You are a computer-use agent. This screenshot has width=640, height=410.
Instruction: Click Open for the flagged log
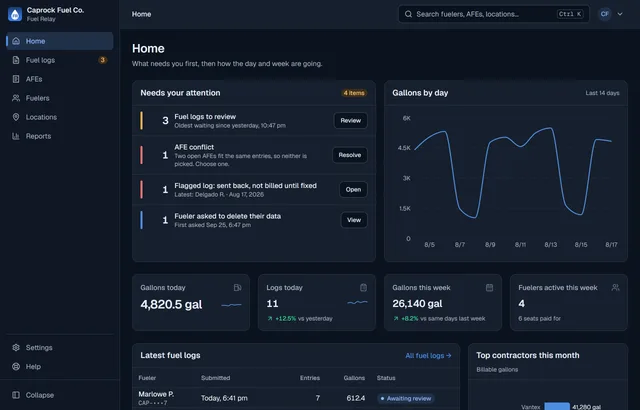(x=353, y=189)
